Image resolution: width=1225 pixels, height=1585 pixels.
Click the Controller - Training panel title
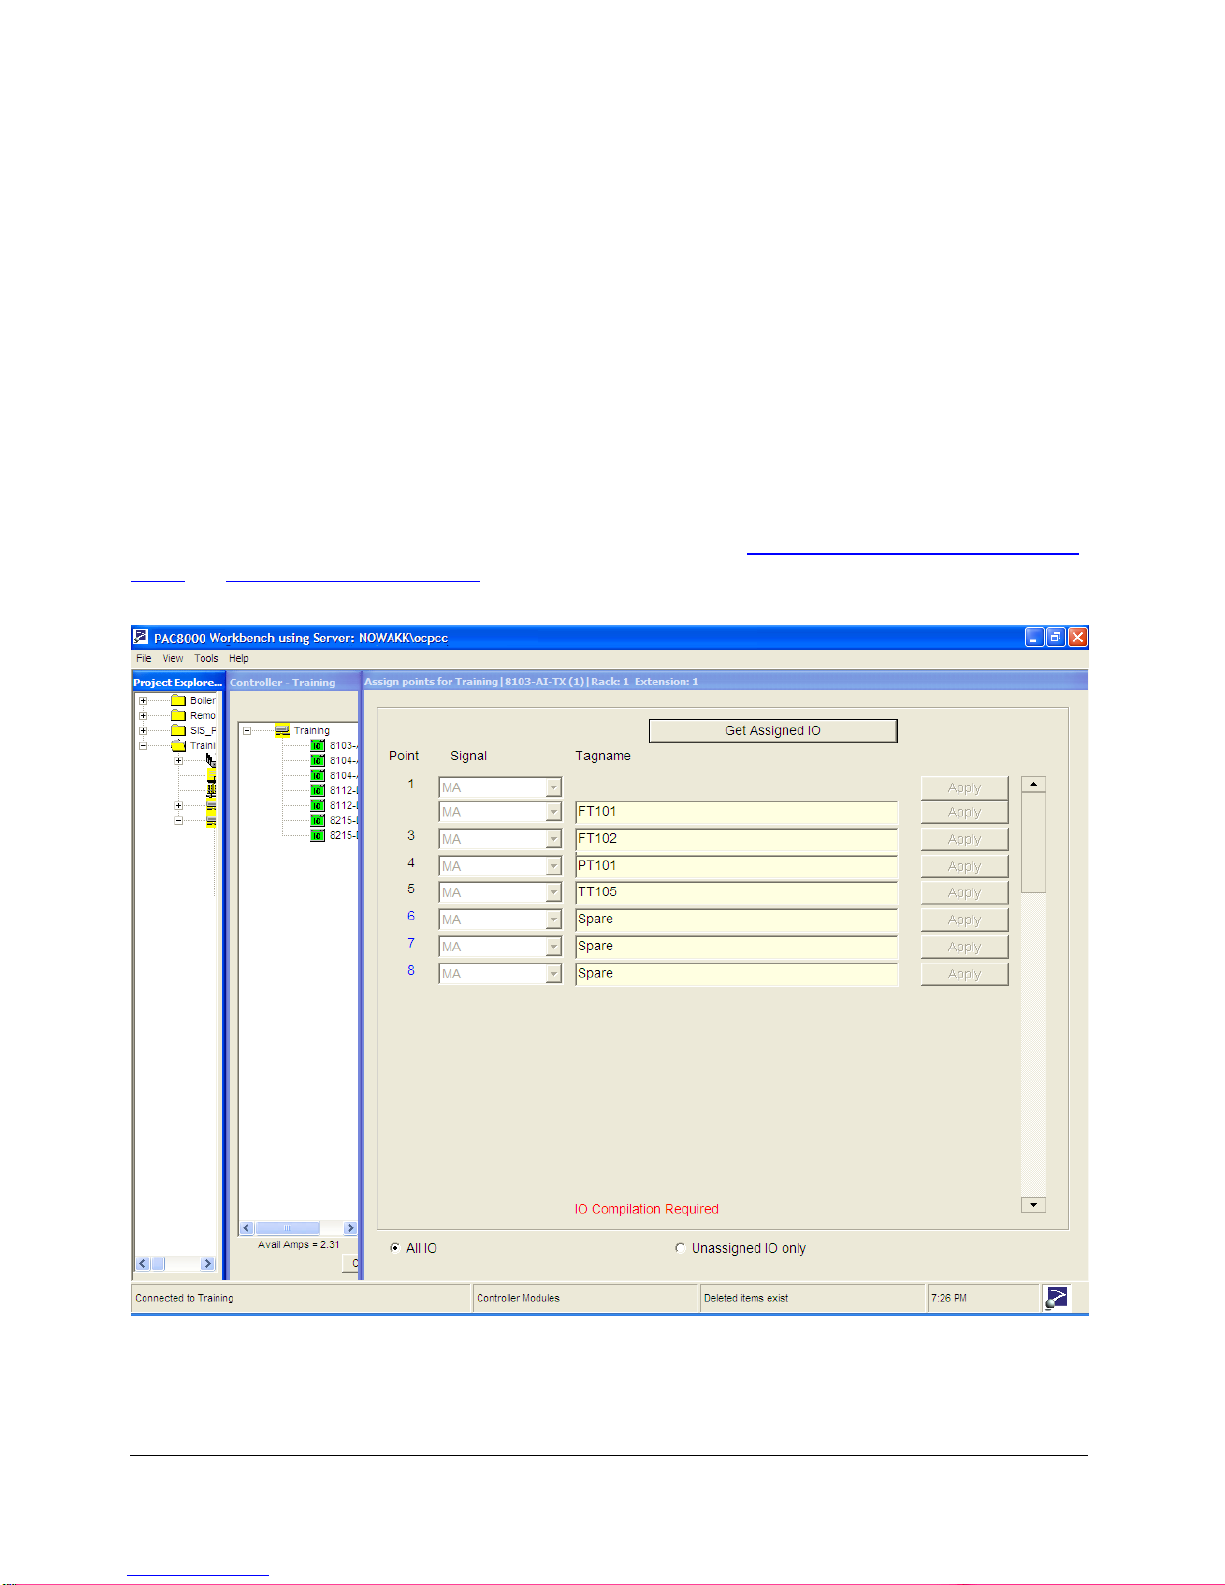coord(283,682)
